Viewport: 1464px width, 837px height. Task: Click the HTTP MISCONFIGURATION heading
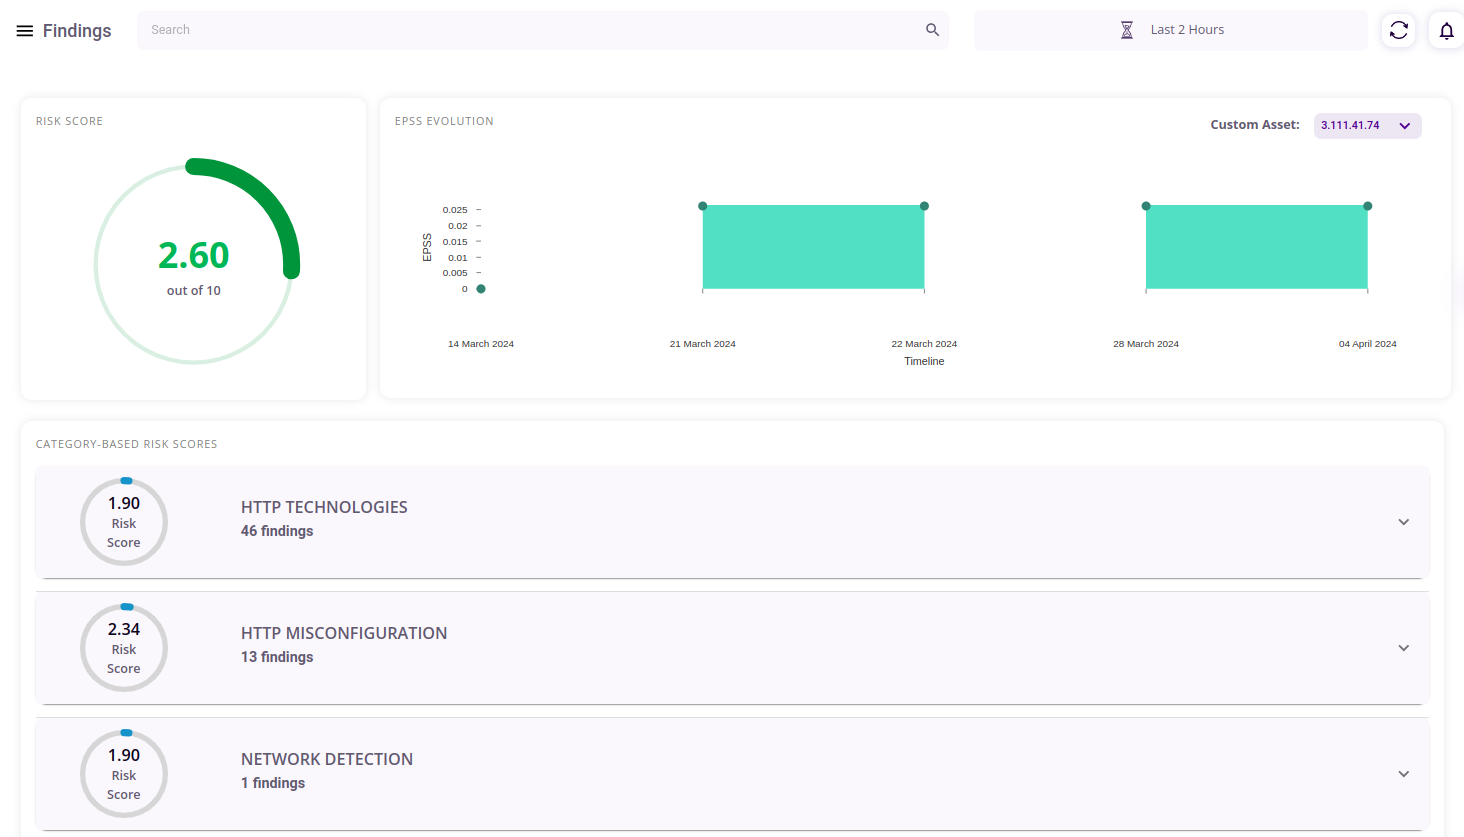[344, 633]
